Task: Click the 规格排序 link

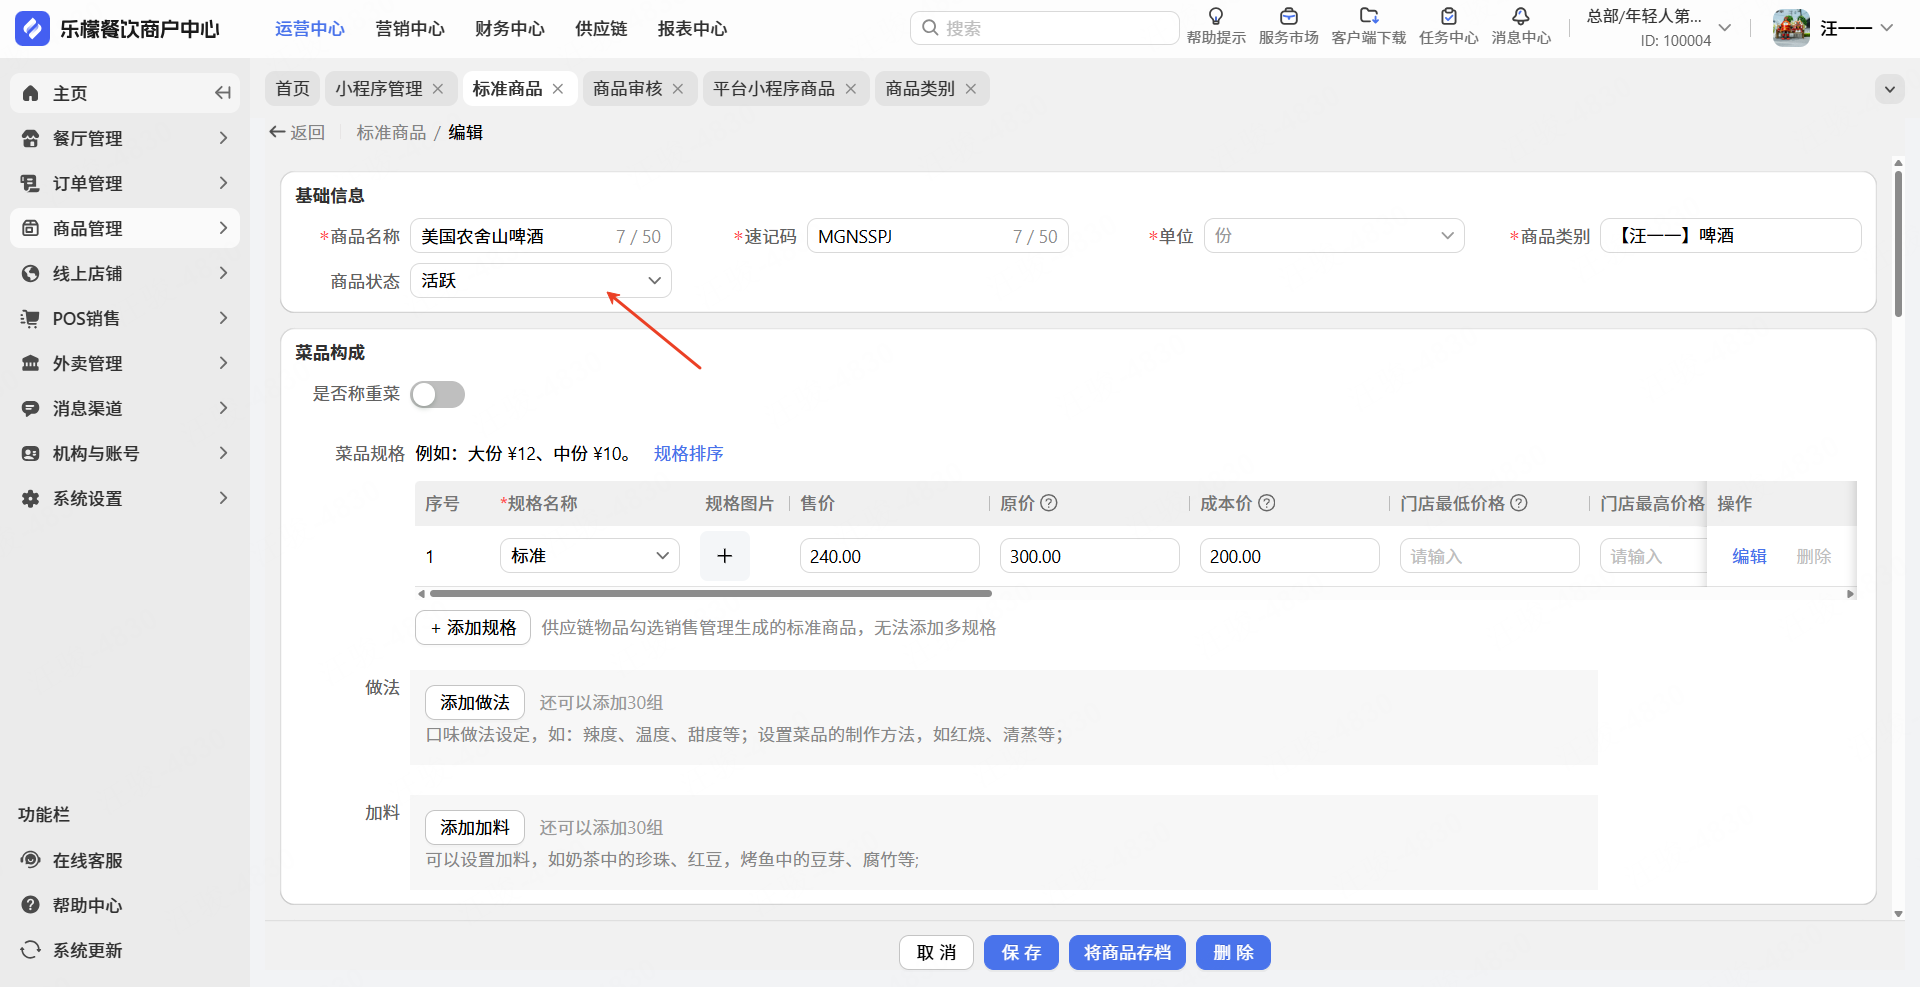Action: coord(688,454)
